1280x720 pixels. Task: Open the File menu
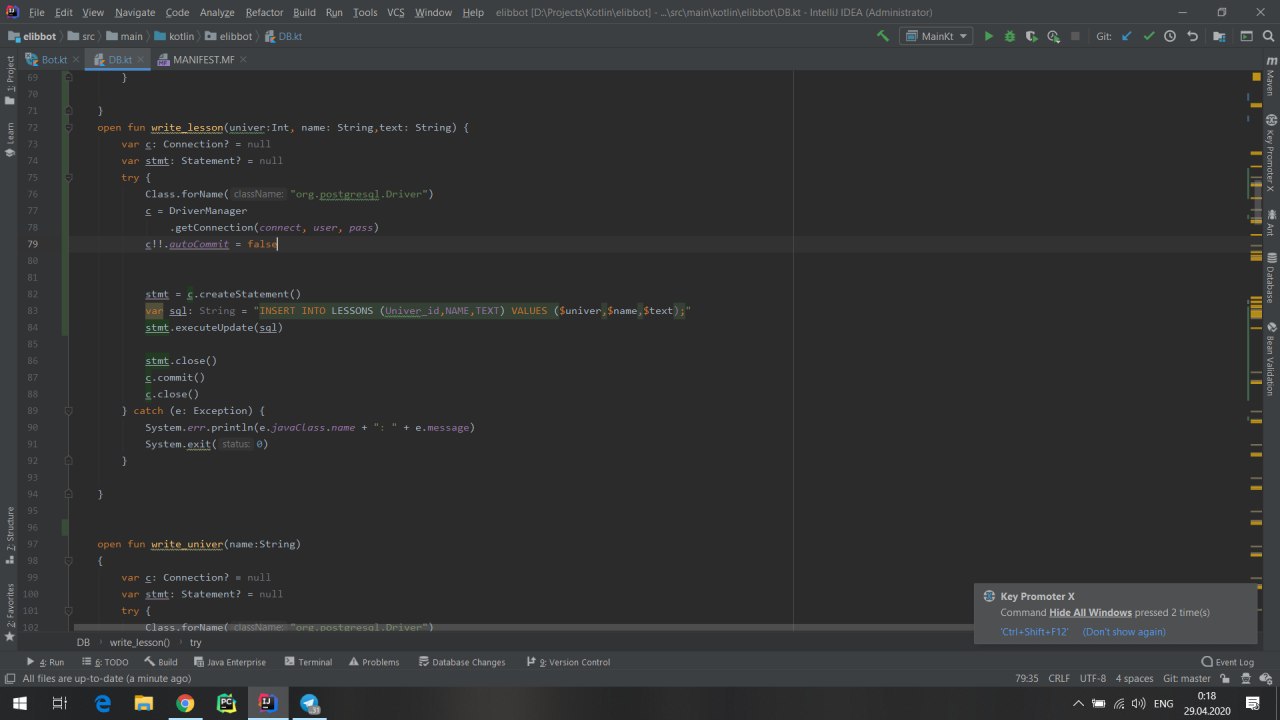click(x=37, y=12)
